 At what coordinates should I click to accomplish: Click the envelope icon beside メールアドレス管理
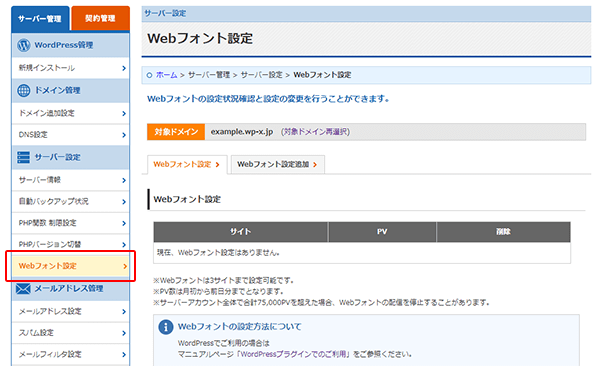23,288
